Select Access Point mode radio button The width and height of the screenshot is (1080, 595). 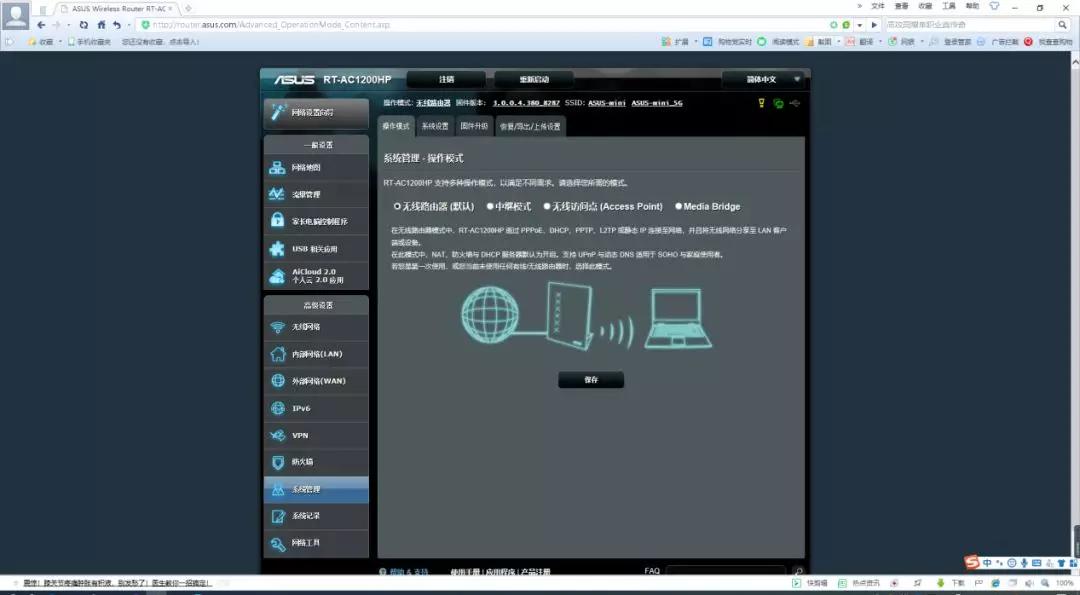(547, 207)
